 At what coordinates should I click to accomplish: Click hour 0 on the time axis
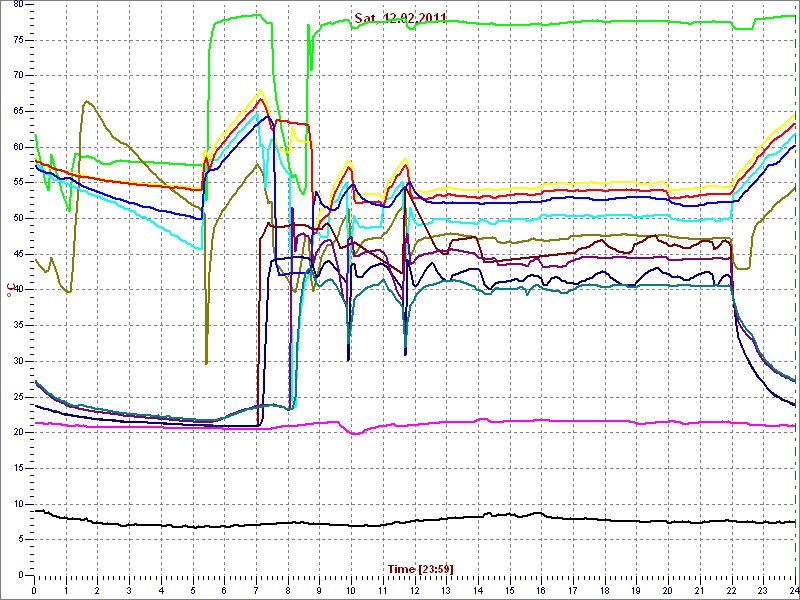[x=35, y=591]
